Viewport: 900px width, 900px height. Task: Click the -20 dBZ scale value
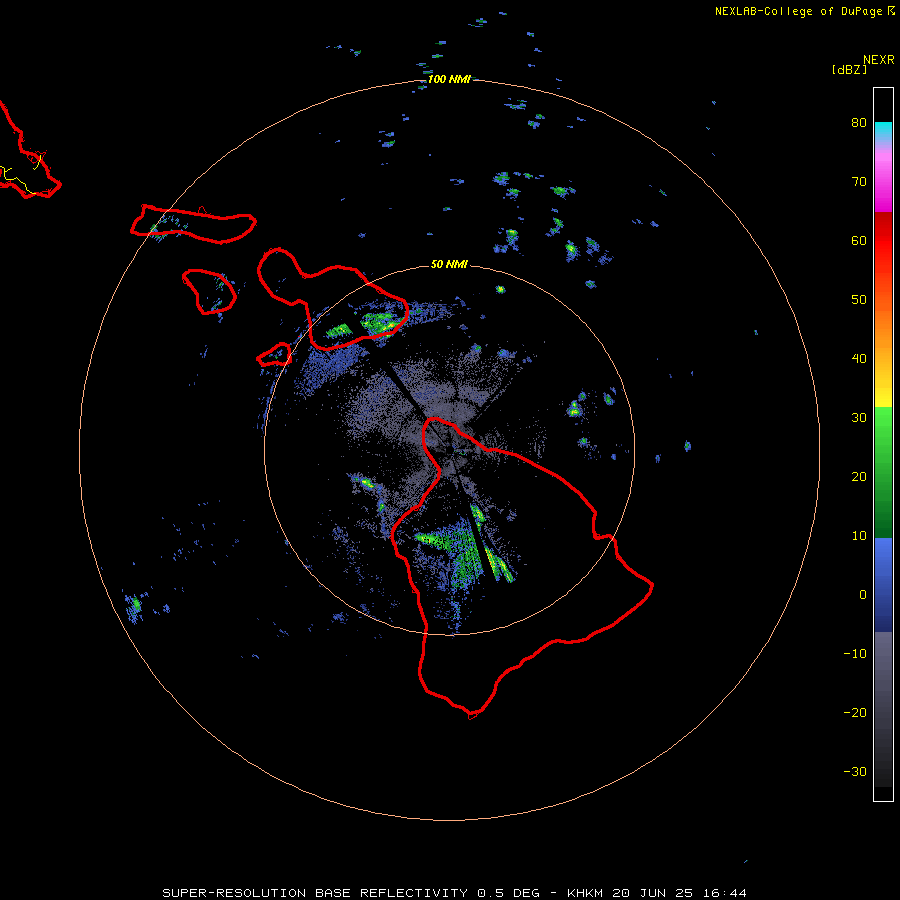click(855, 712)
